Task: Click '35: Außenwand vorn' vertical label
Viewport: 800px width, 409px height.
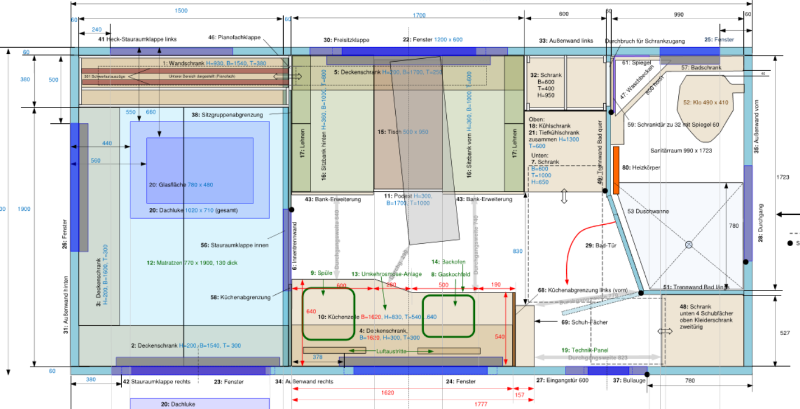Action: click(757, 125)
